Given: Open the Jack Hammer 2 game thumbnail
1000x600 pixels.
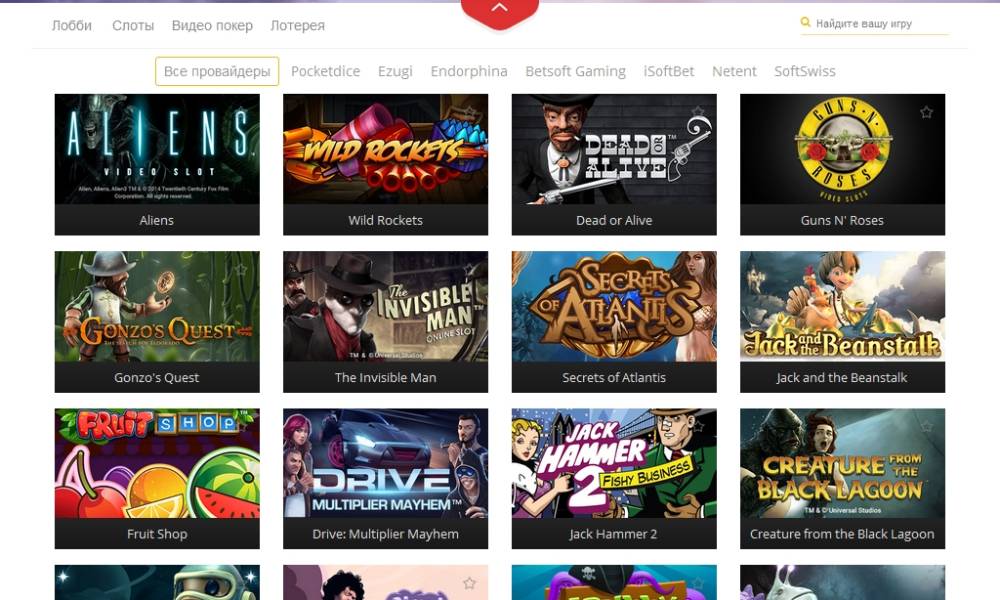Looking at the screenshot, I should tap(614, 464).
